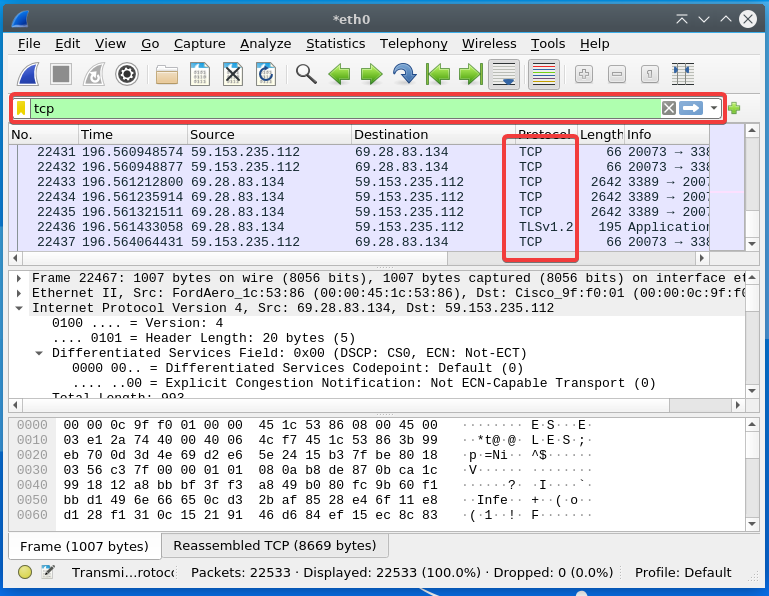Select packet 22433 row
Image resolution: width=769 pixels, height=596 pixels.
(x=359, y=182)
